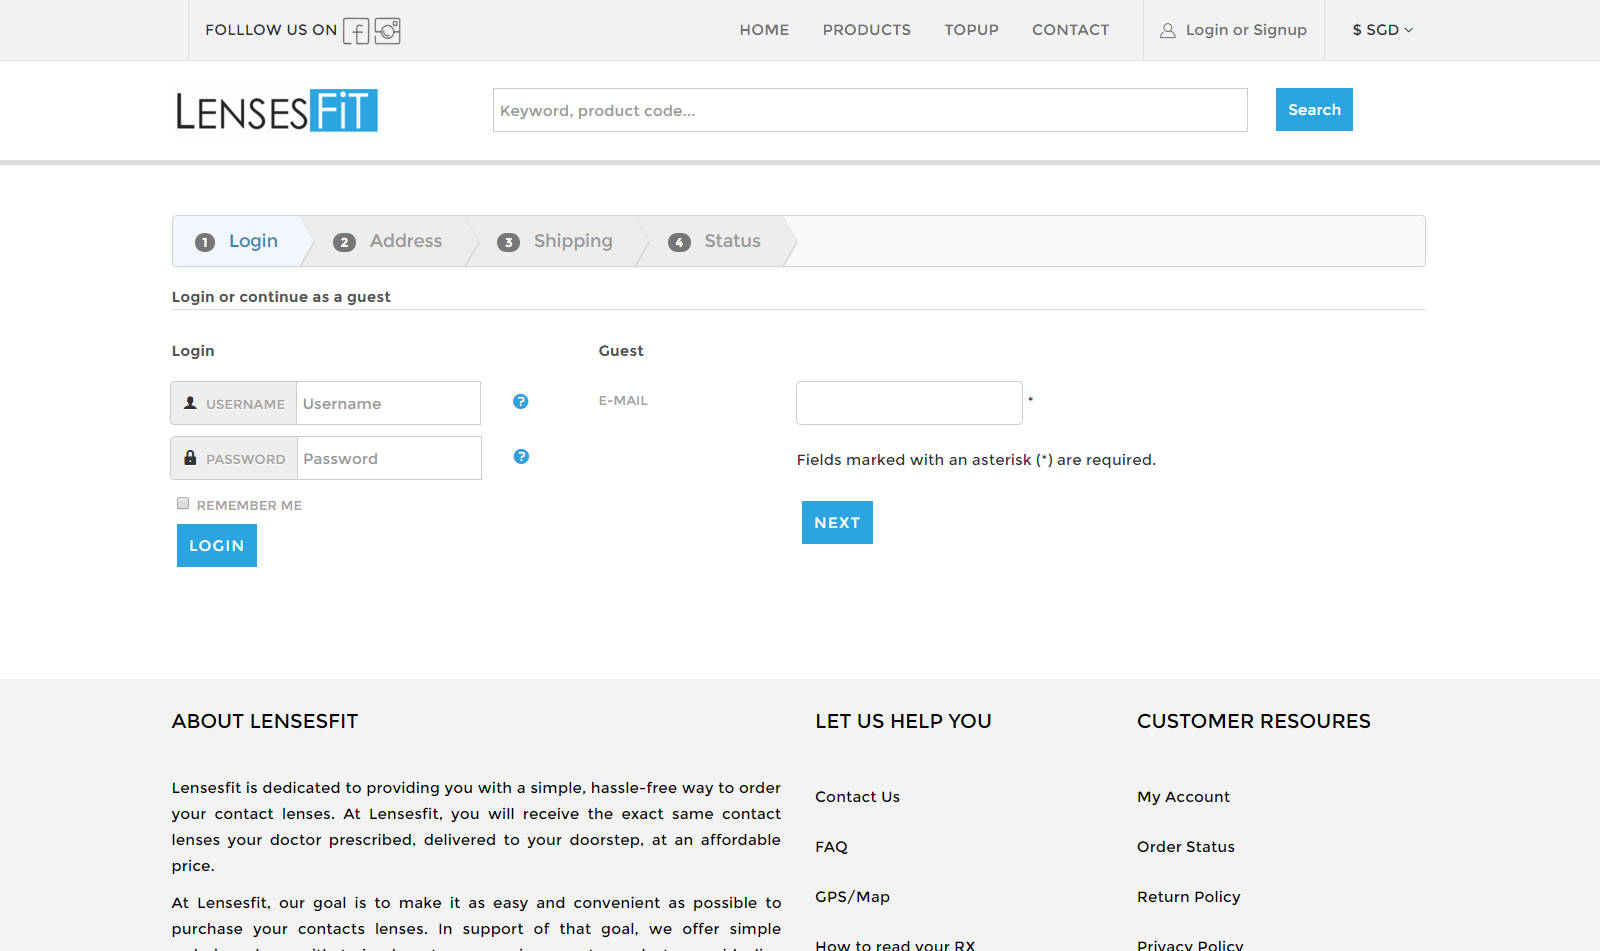The height and width of the screenshot is (951, 1600).
Task: Open the Contact Us footer link
Action: pyautogui.click(x=857, y=797)
